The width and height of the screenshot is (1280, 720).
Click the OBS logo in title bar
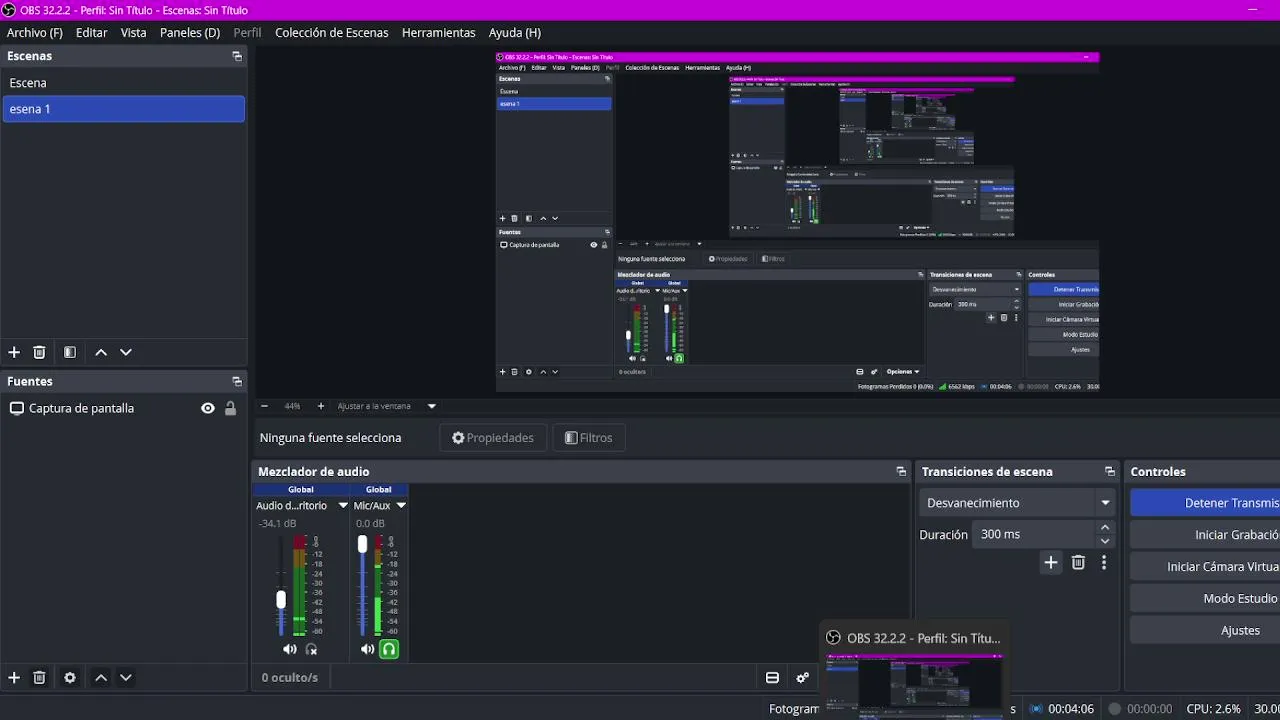9,10
